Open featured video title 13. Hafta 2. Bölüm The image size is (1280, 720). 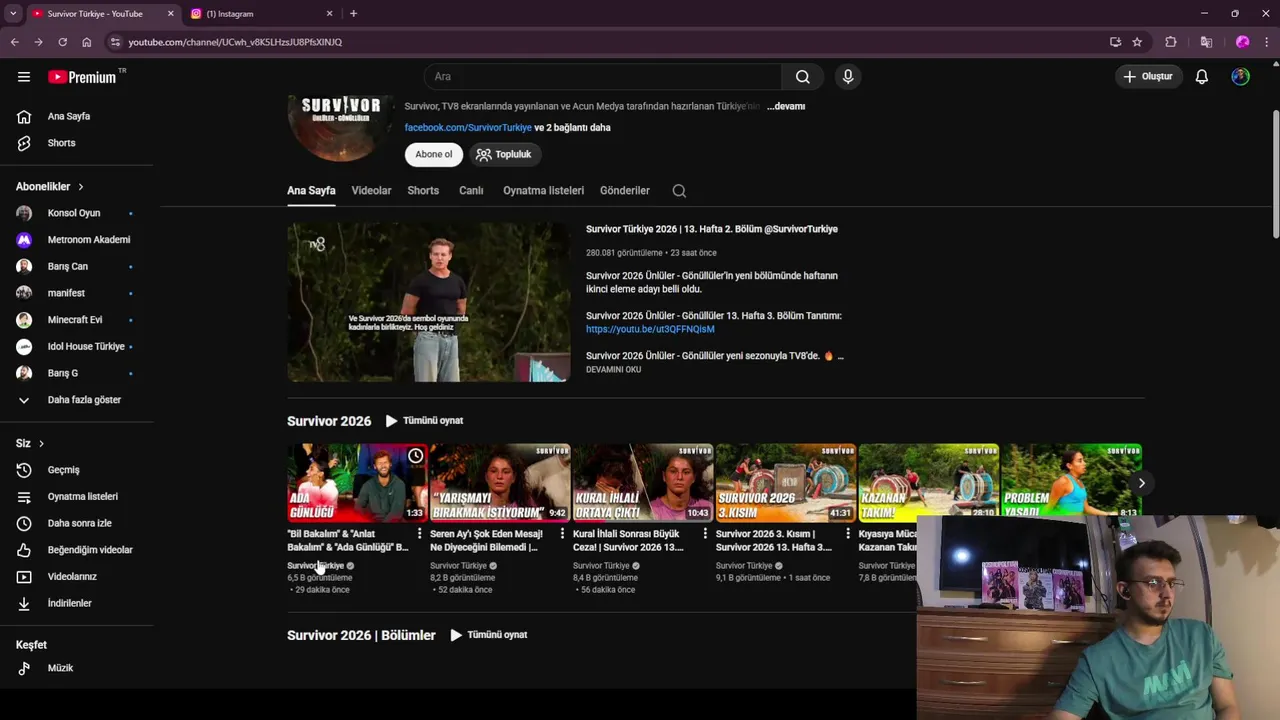712,229
